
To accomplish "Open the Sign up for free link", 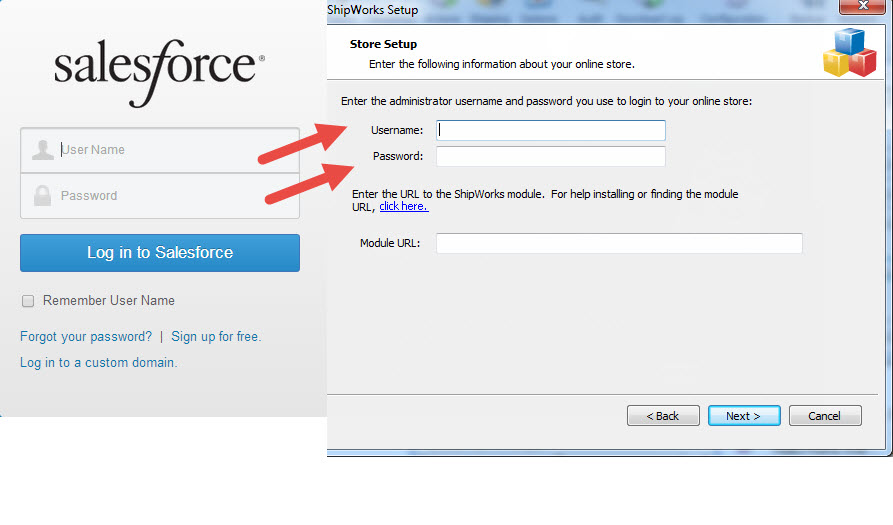I will [216, 337].
